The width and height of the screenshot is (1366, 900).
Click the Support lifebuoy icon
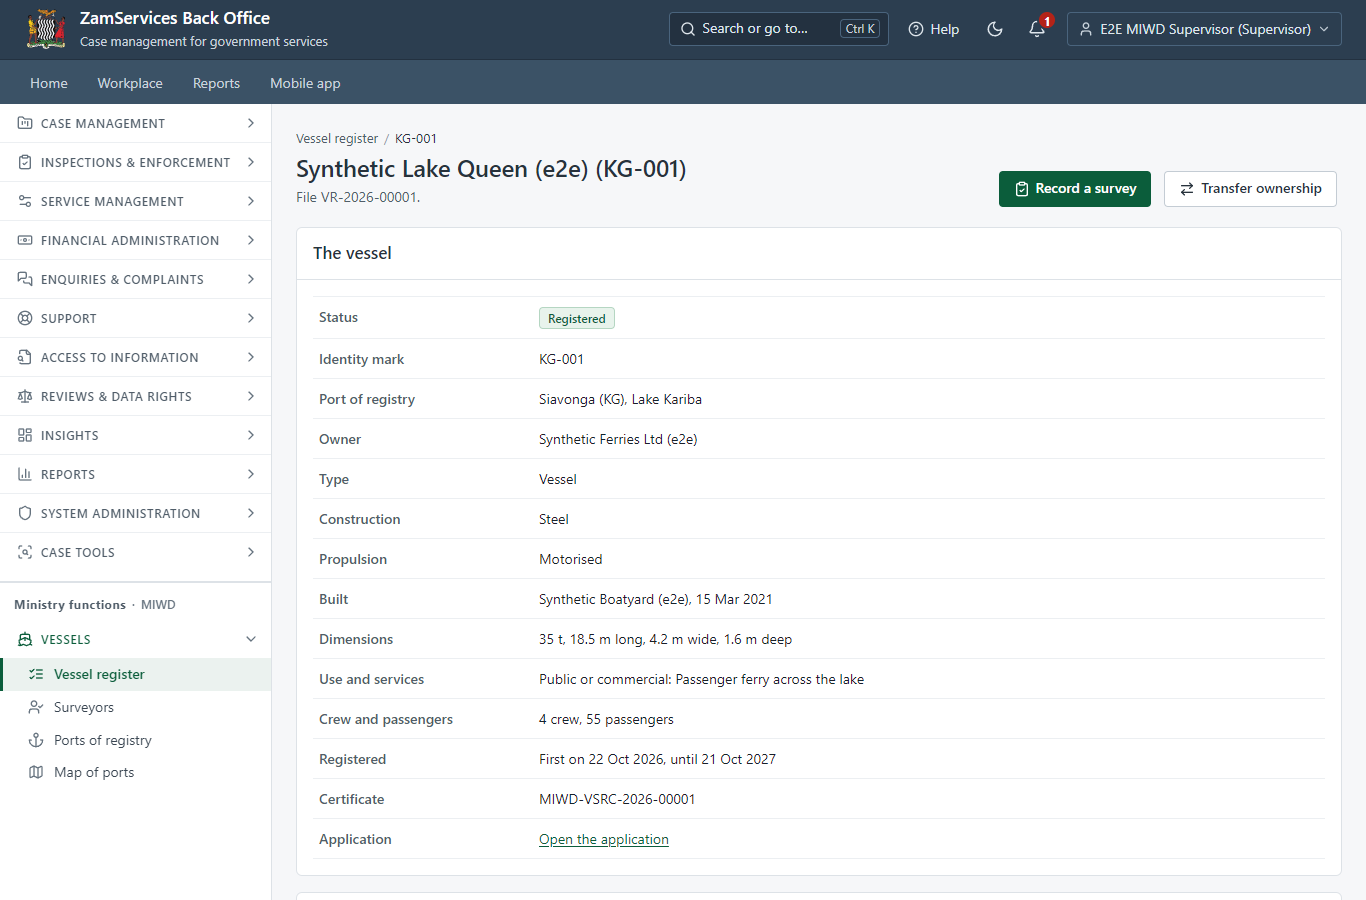pyautogui.click(x=25, y=318)
